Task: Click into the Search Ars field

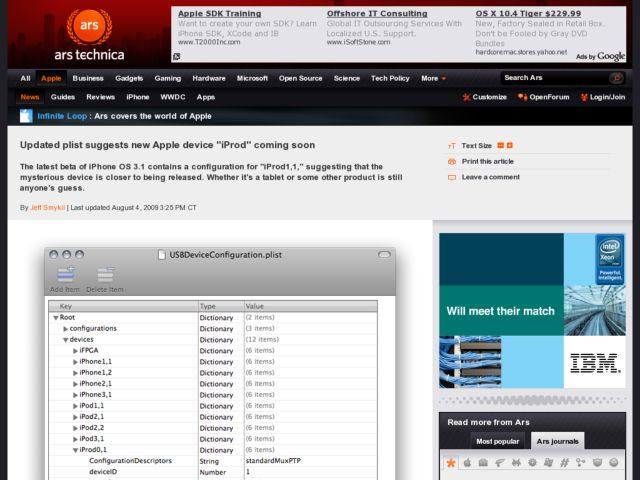Action: coord(553,78)
